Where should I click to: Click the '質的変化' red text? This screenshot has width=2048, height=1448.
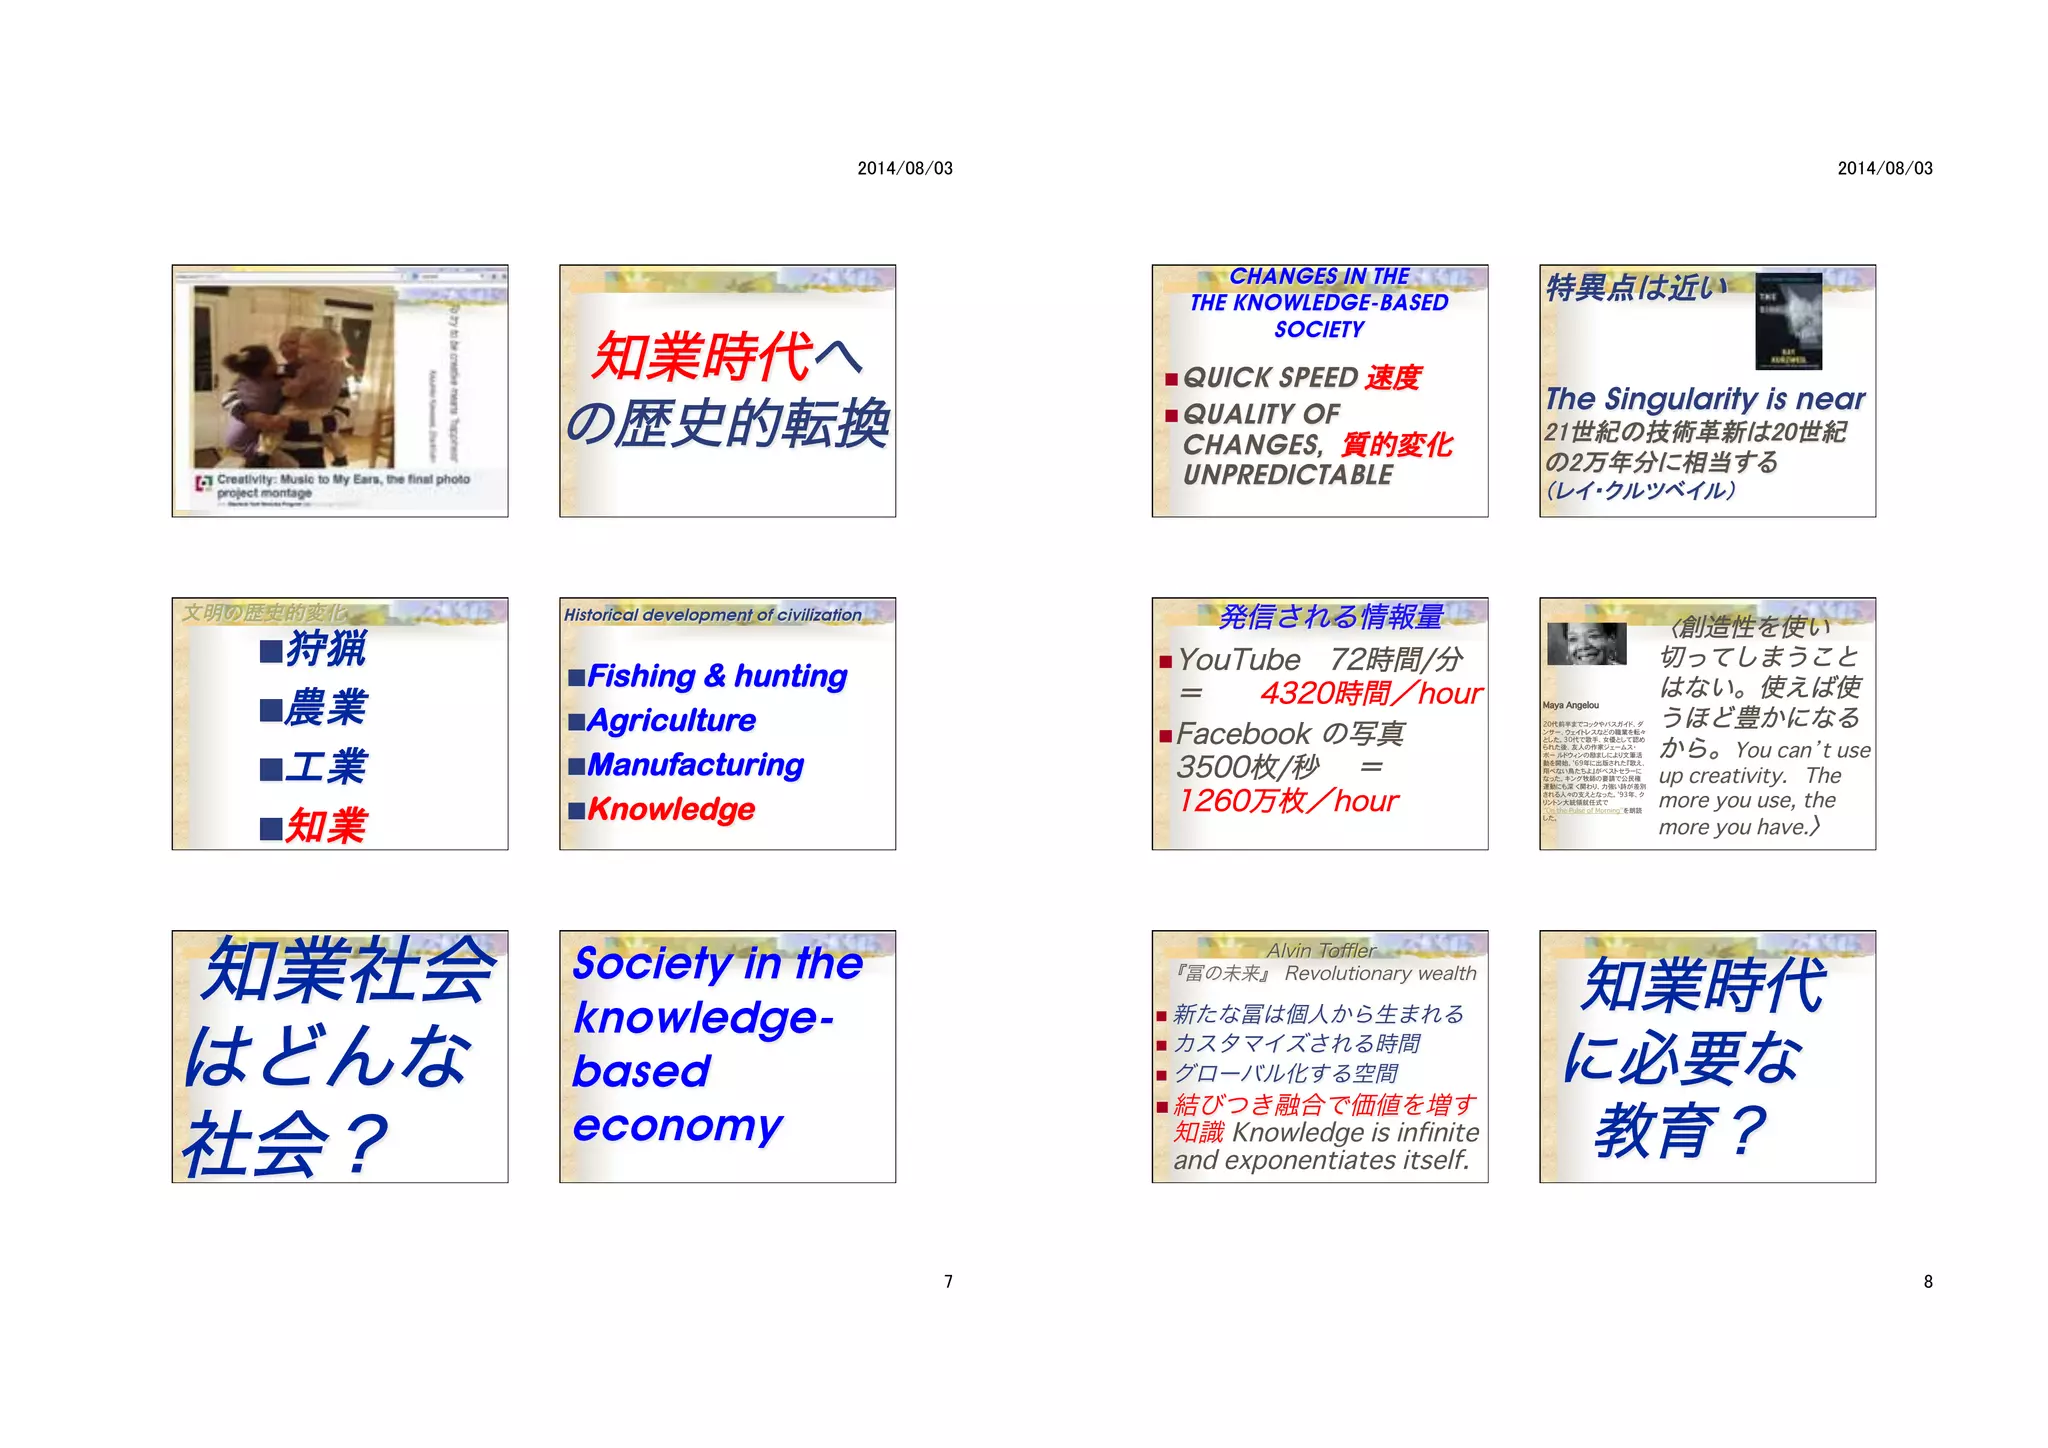1396,445
